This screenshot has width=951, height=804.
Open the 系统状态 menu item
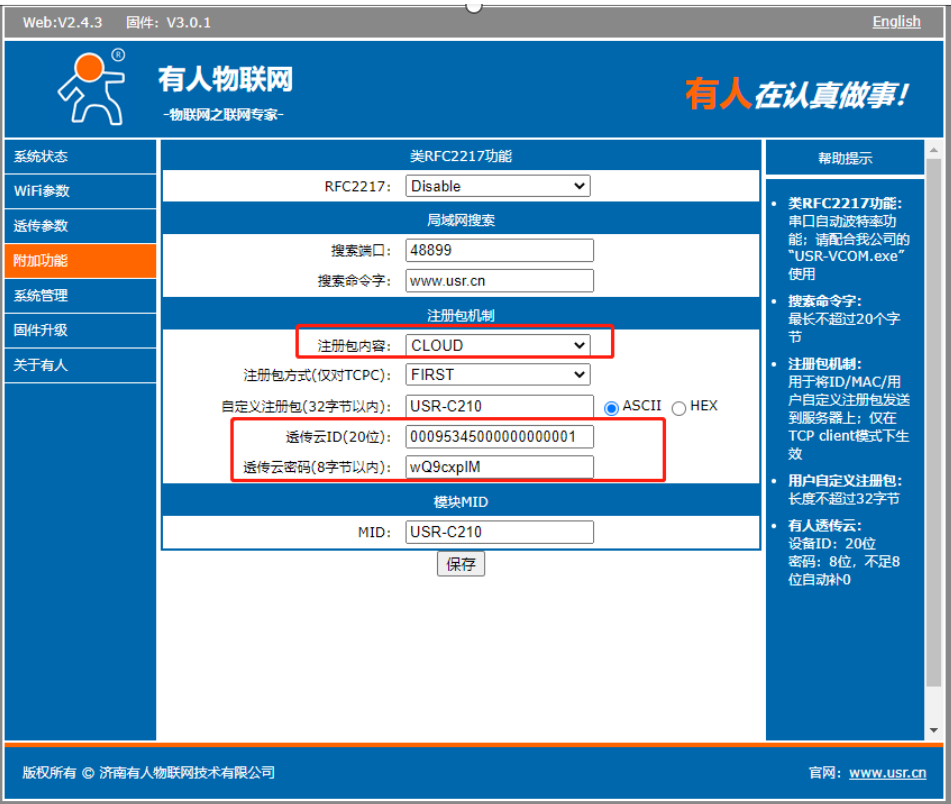(80, 157)
